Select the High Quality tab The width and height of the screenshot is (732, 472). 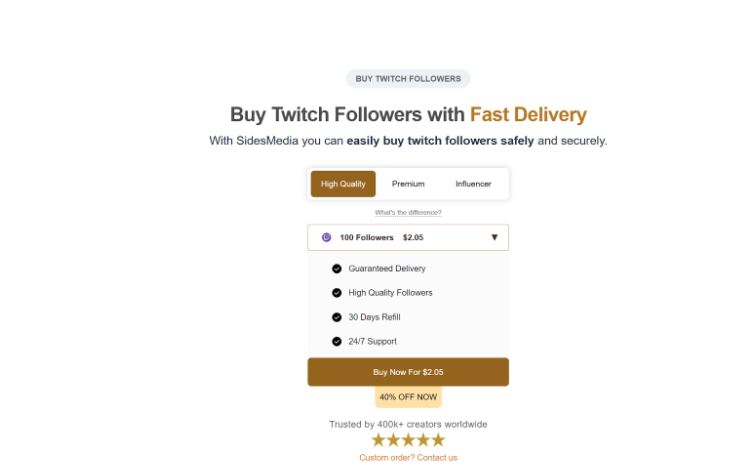tap(343, 184)
